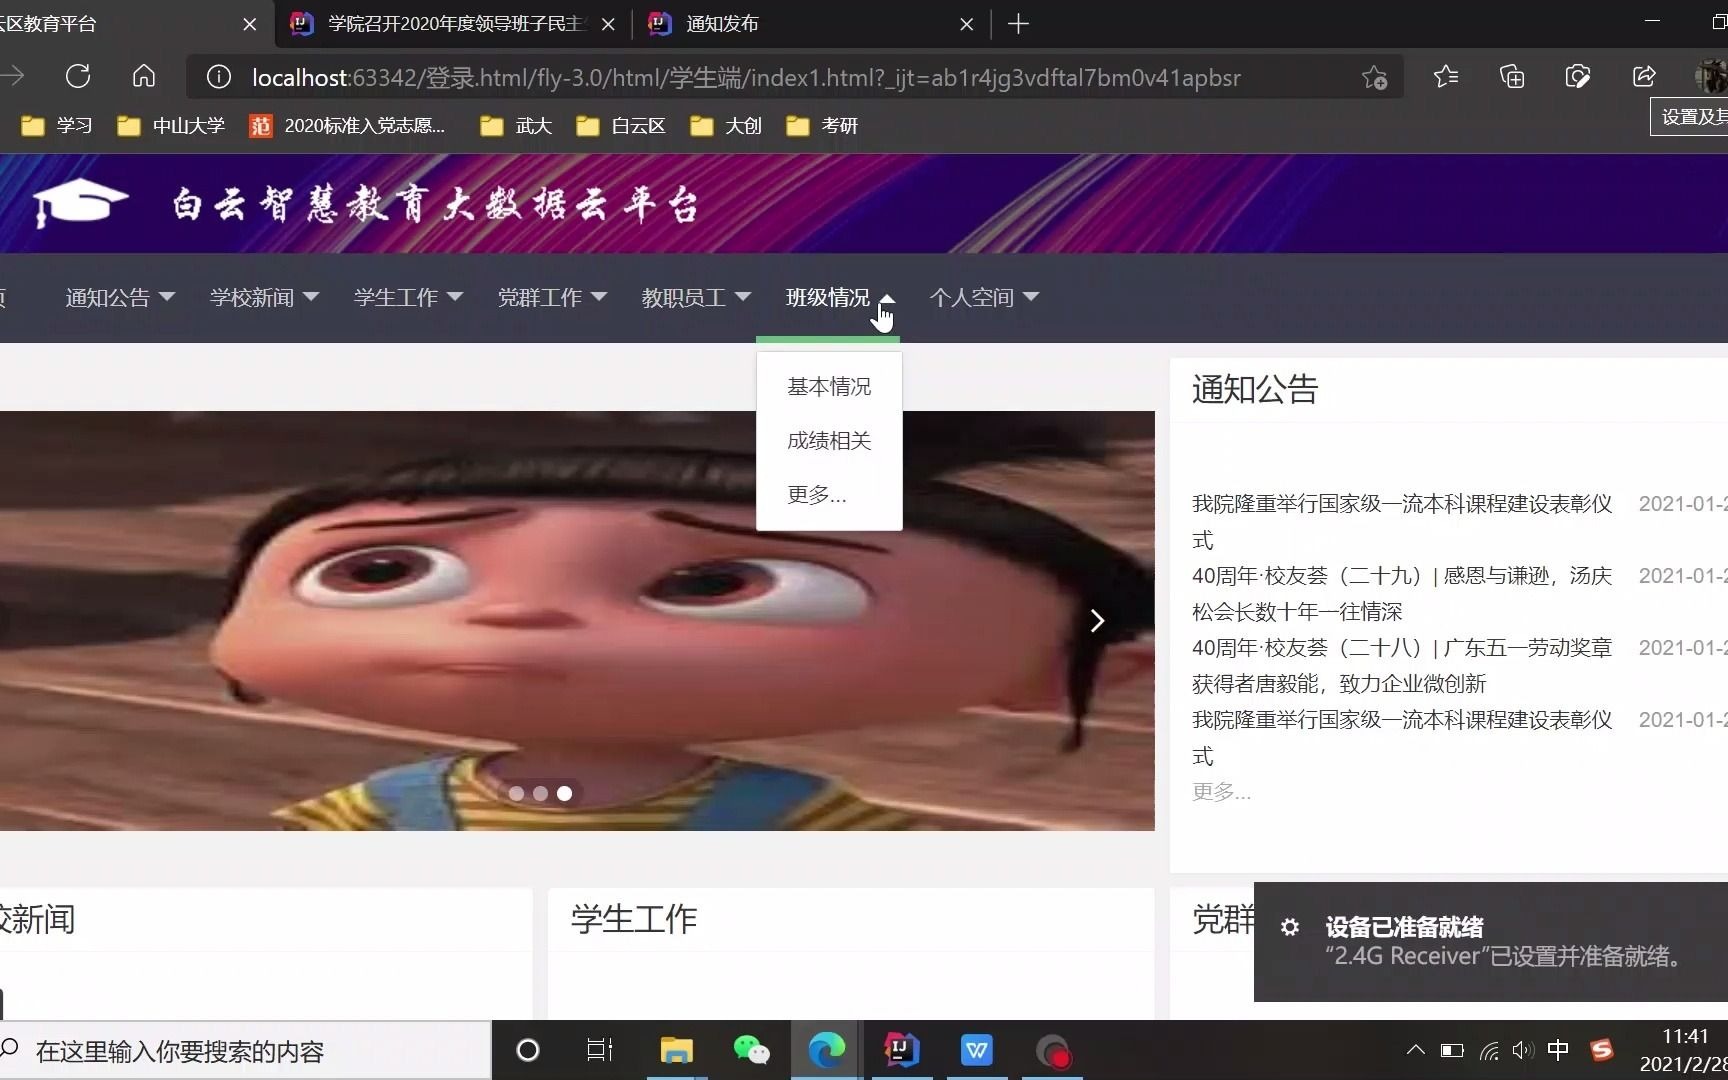Open the 中山大学 bookmark folder
Screen dimensions: 1728x1080
coord(171,126)
